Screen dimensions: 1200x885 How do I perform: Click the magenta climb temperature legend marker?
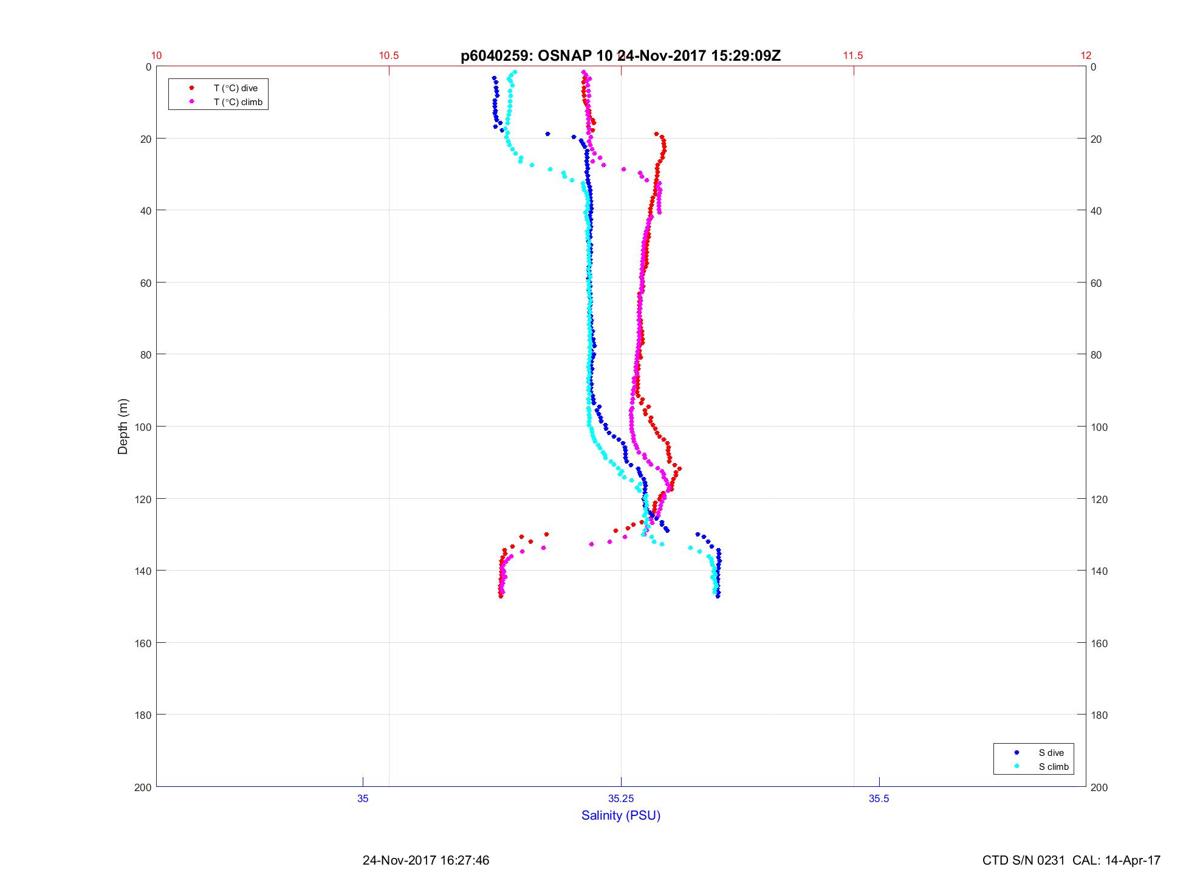coord(191,102)
